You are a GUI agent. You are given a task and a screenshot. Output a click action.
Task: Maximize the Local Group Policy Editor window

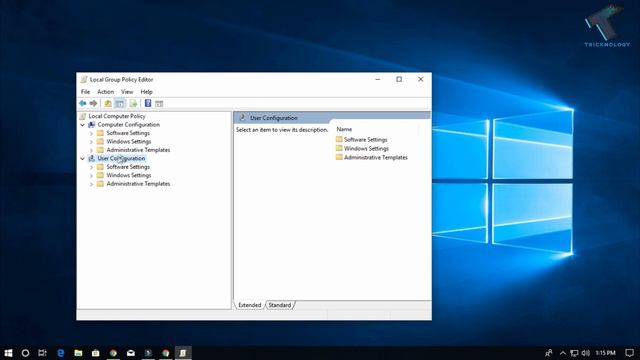click(399, 79)
